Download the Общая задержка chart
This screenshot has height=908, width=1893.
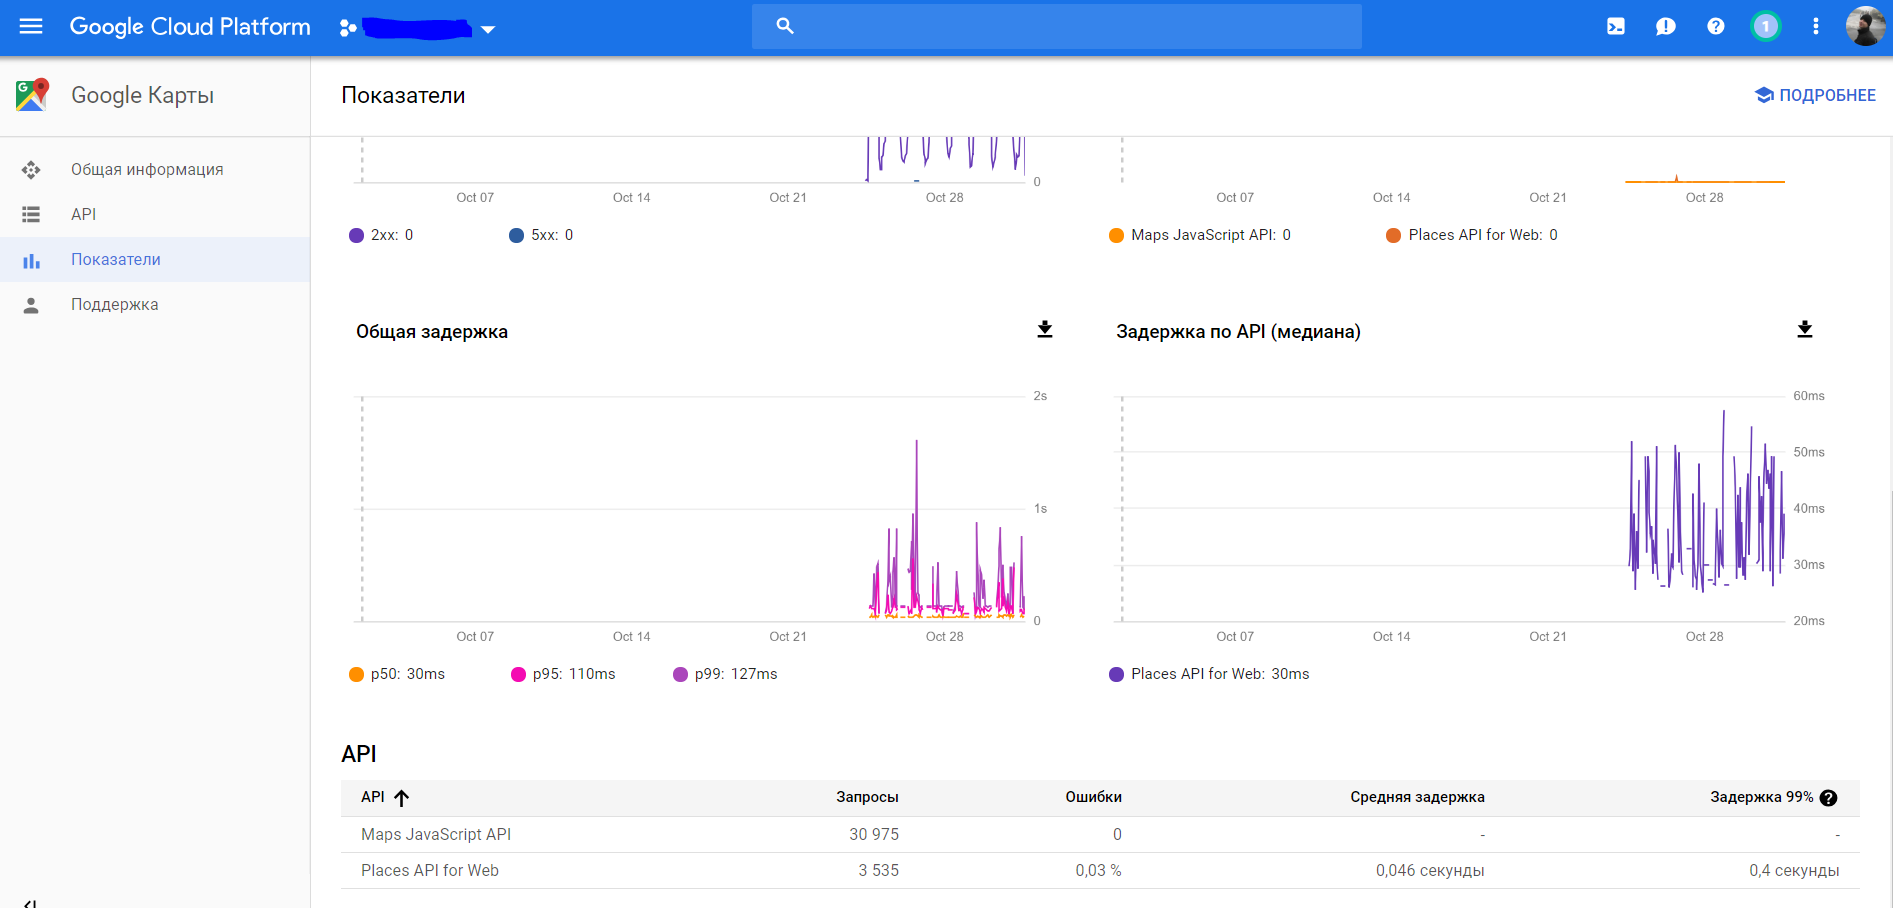[1045, 330]
